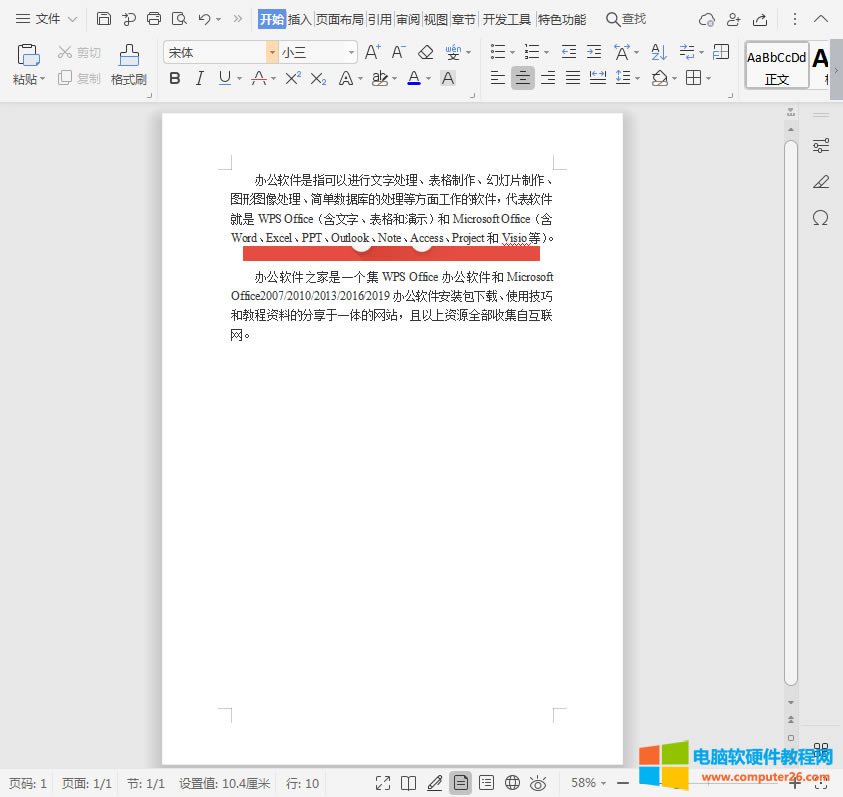Toggle the bulleted list
The height and width of the screenshot is (797, 843).
click(x=497, y=52)
